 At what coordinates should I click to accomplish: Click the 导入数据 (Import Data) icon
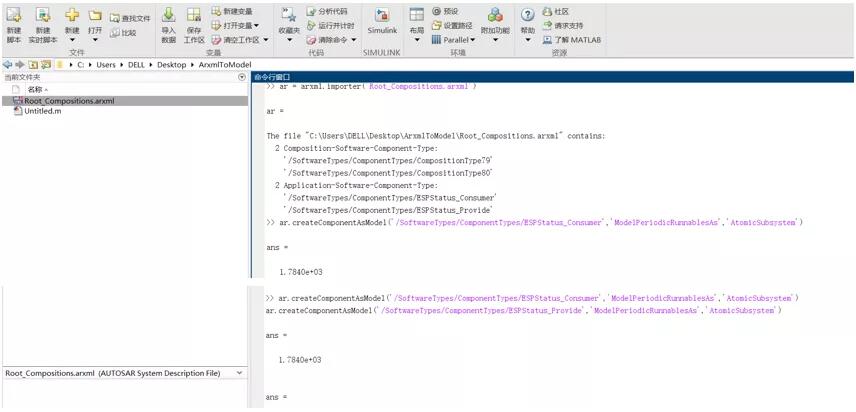click(x=169, y=15)
